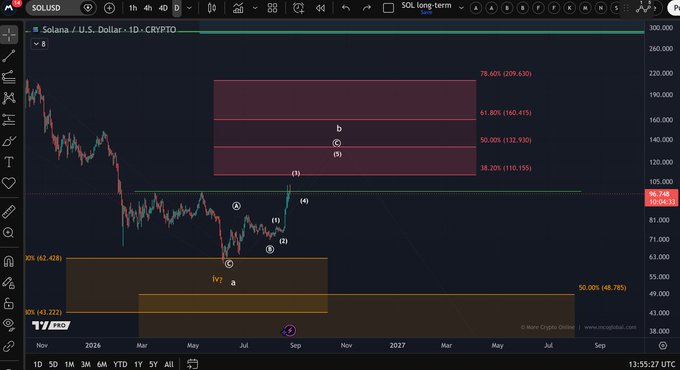Toggle lock all drawings
Screen dimensions: 680x370
(9, 304)
